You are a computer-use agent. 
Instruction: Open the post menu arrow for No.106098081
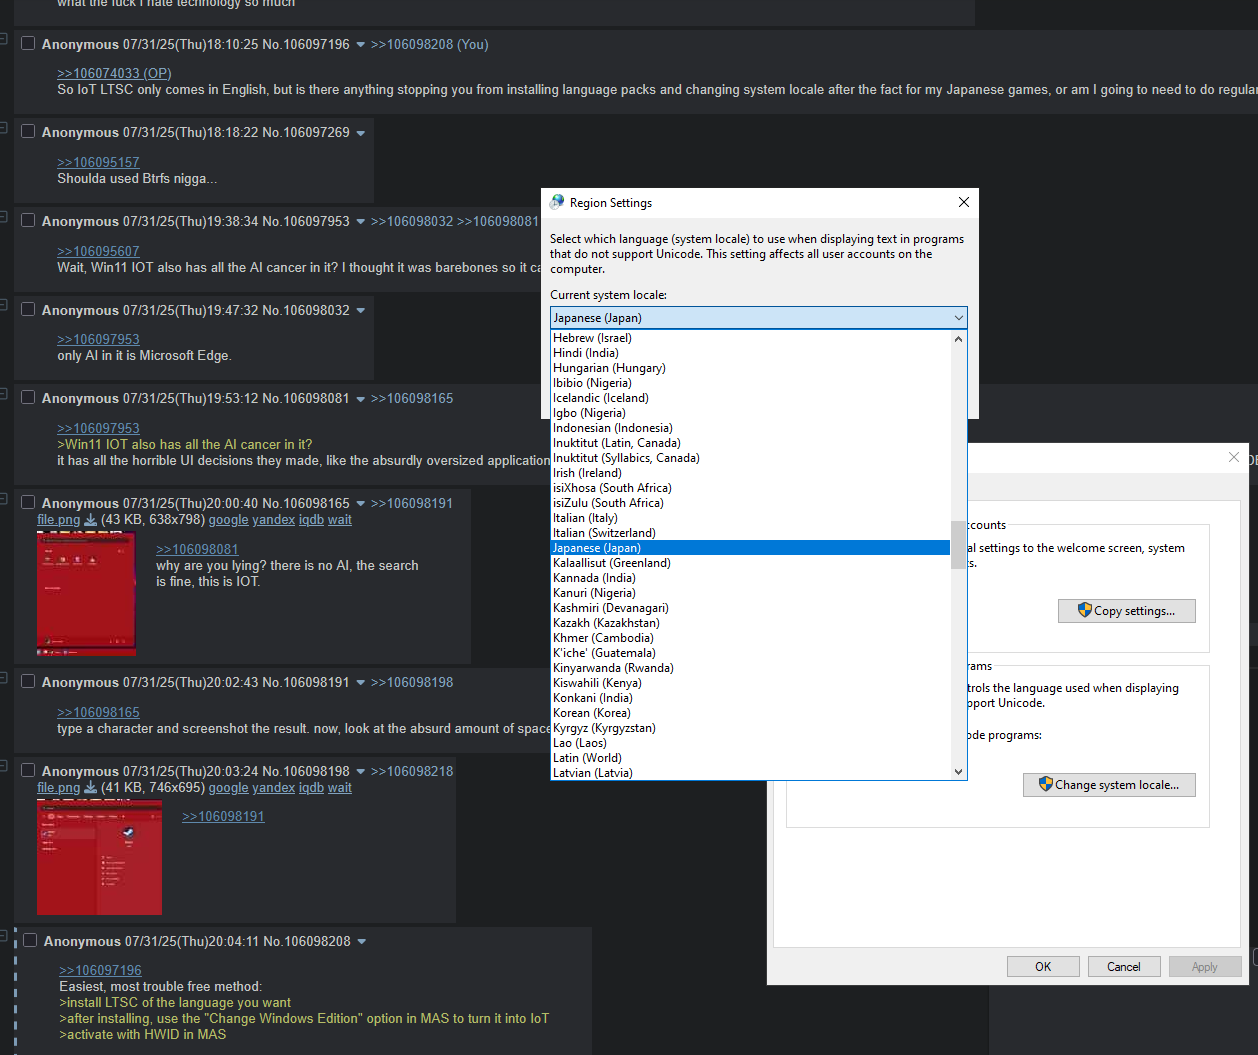coord(361,399)
